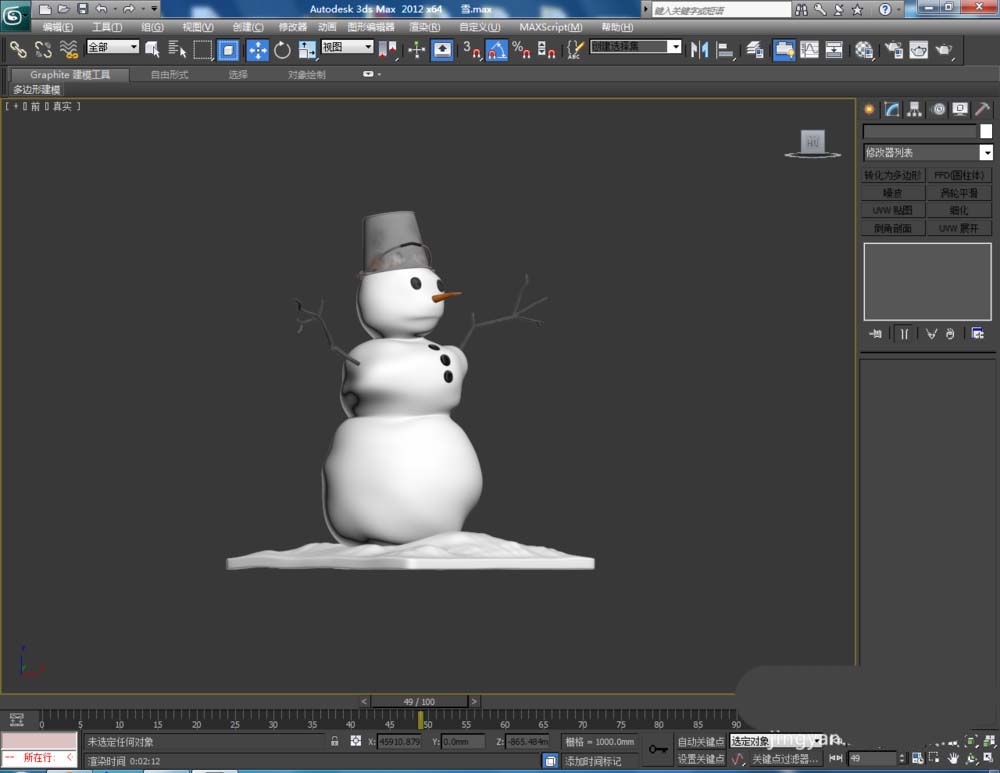Click the 设置关键点 set key button

[700, 758]
